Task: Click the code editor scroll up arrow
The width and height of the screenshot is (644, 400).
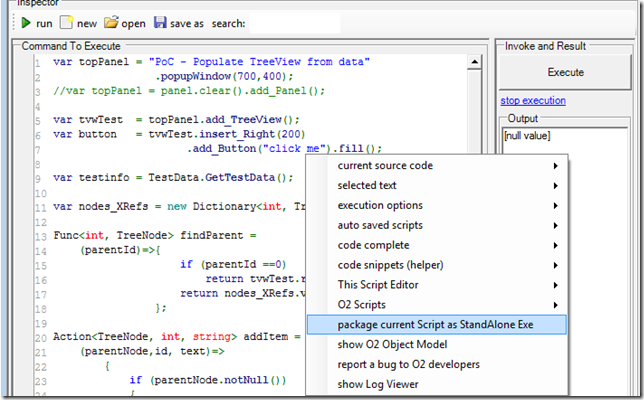Action: pyautogui.click(x=474, y=62)
